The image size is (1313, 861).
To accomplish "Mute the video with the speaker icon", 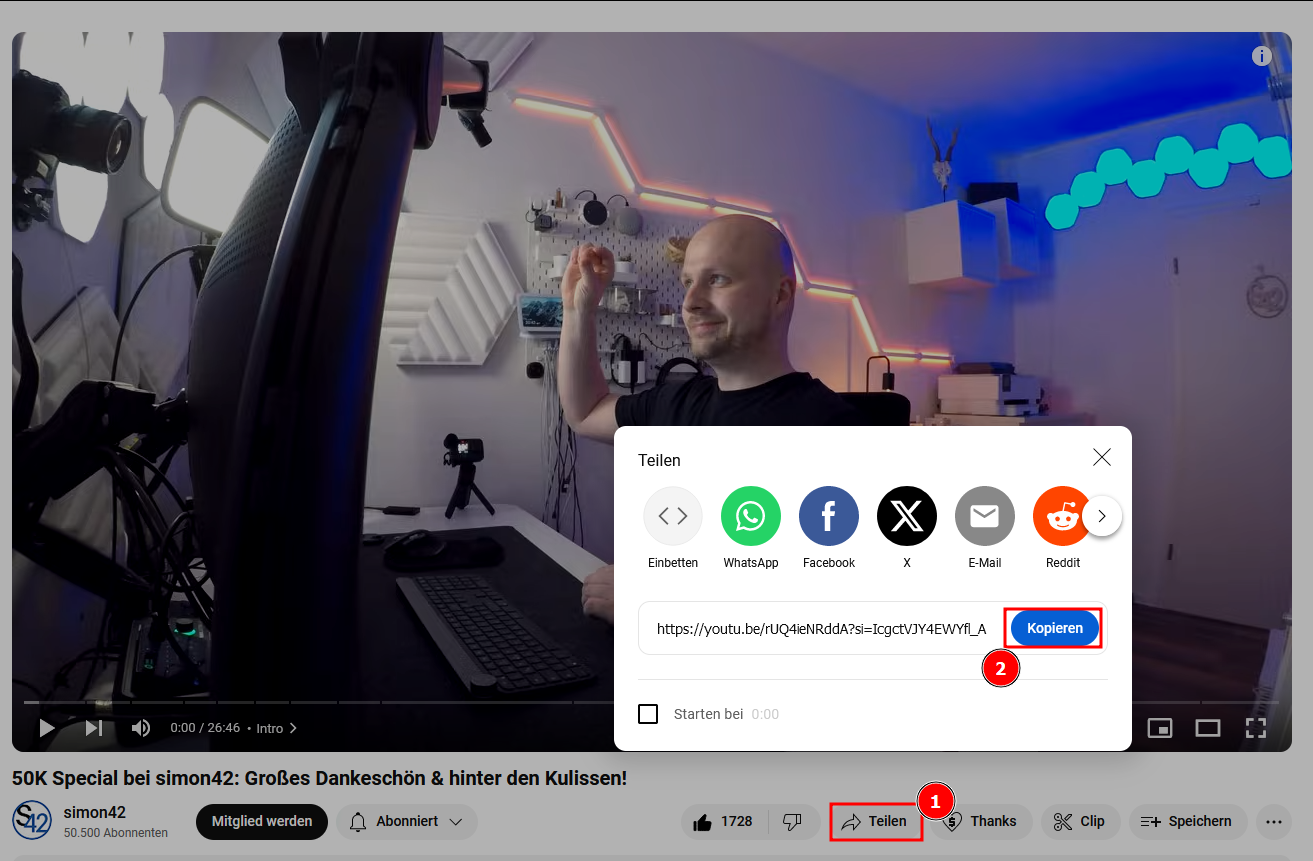I will click(141, 728).
